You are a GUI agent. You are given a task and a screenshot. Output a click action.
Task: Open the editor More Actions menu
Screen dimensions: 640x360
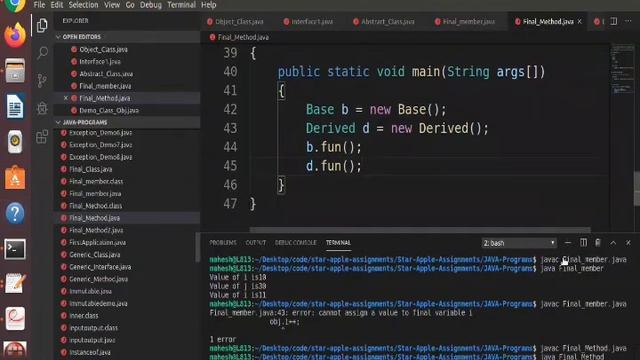pos(628,21)
